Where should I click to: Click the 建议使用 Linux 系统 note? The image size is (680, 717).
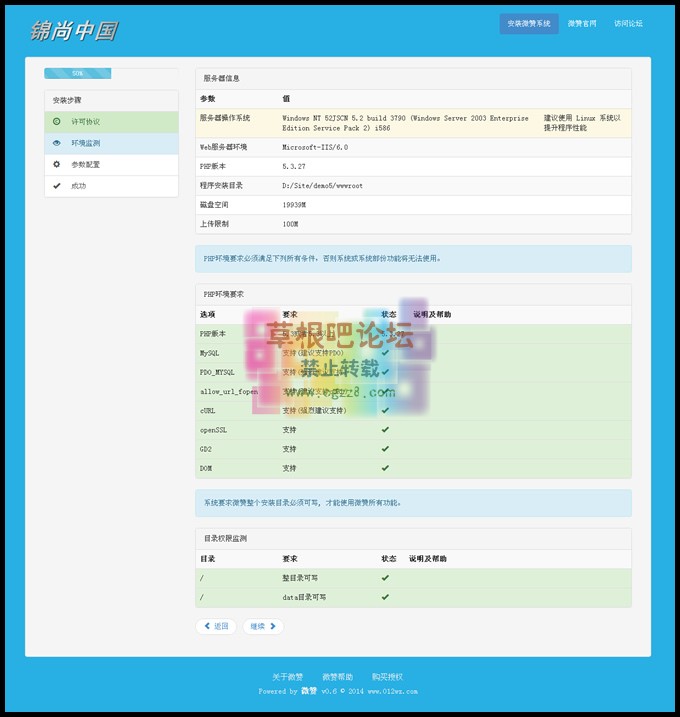click(x=582, y=123)
